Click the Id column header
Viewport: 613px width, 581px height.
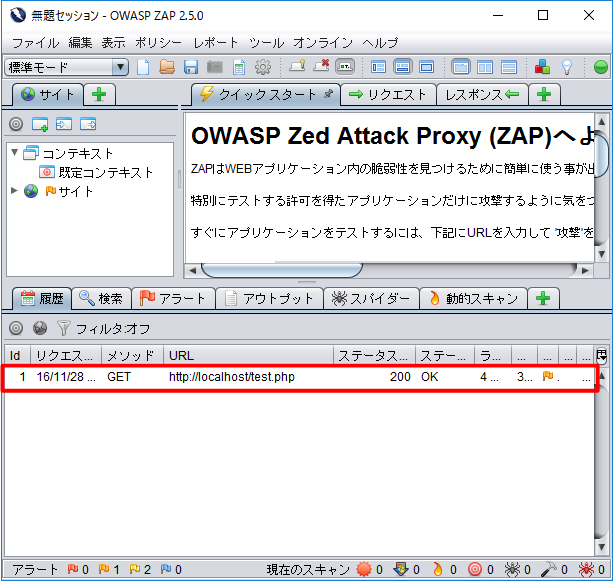(x=18, y=355)
